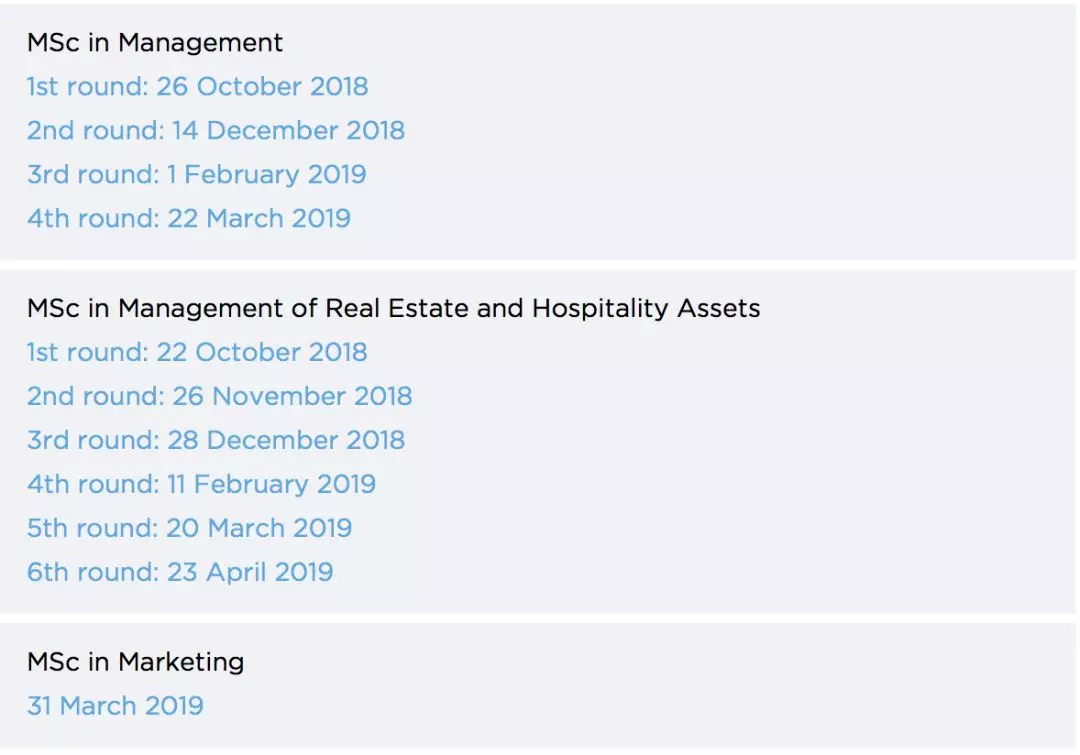Viewport: 1080px width, 755px height.
Task: Open 1st round: 22 October 2018 link
Action: (197, 353)
